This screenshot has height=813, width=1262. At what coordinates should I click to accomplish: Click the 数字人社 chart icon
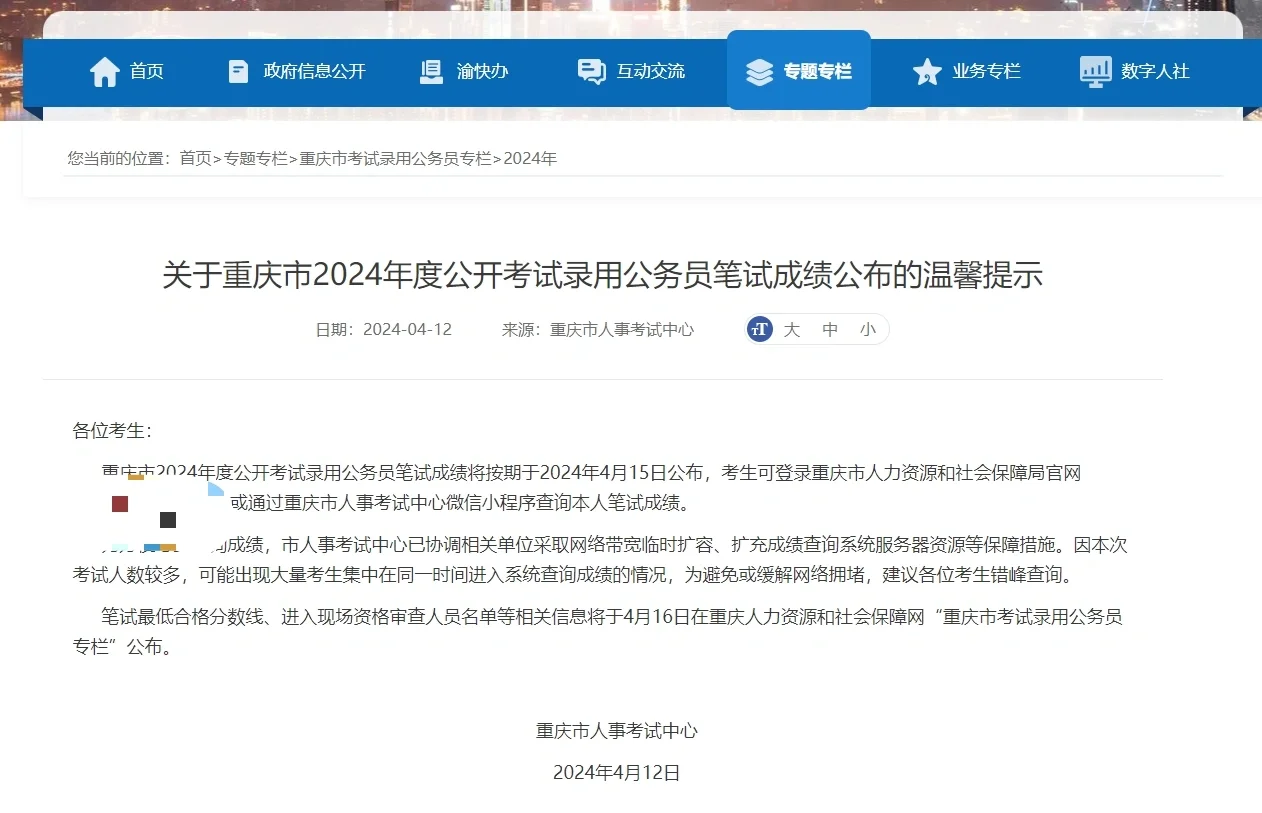coord(1094,70)
